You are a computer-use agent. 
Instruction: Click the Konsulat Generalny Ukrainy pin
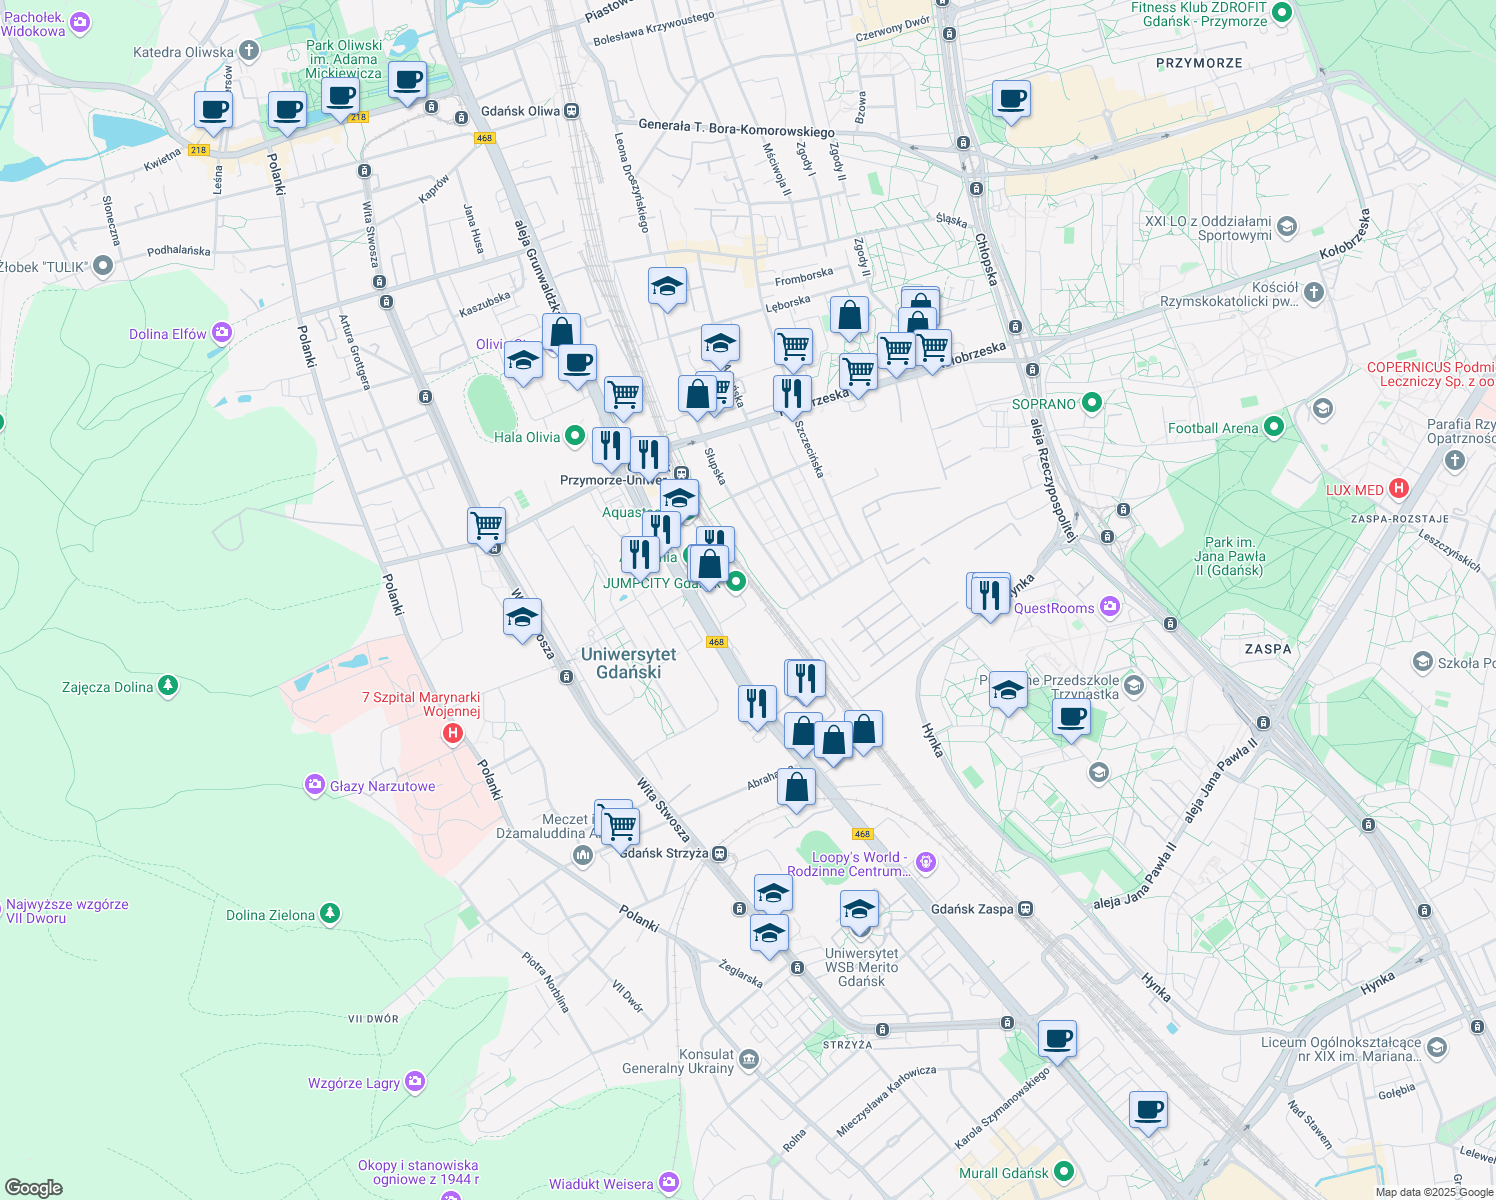coord(749,1060)
